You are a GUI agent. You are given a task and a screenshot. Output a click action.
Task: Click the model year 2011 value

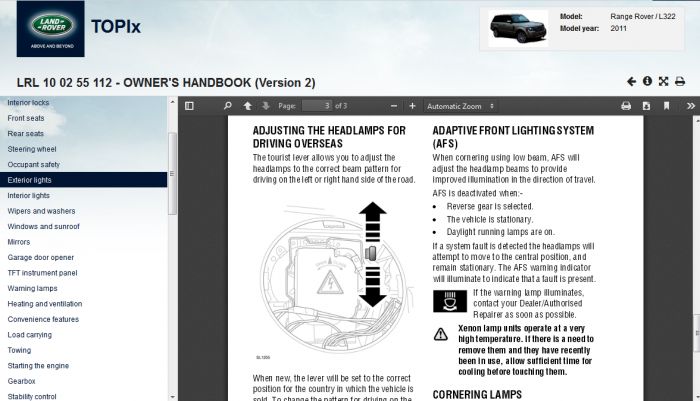[x=619, y=28]
